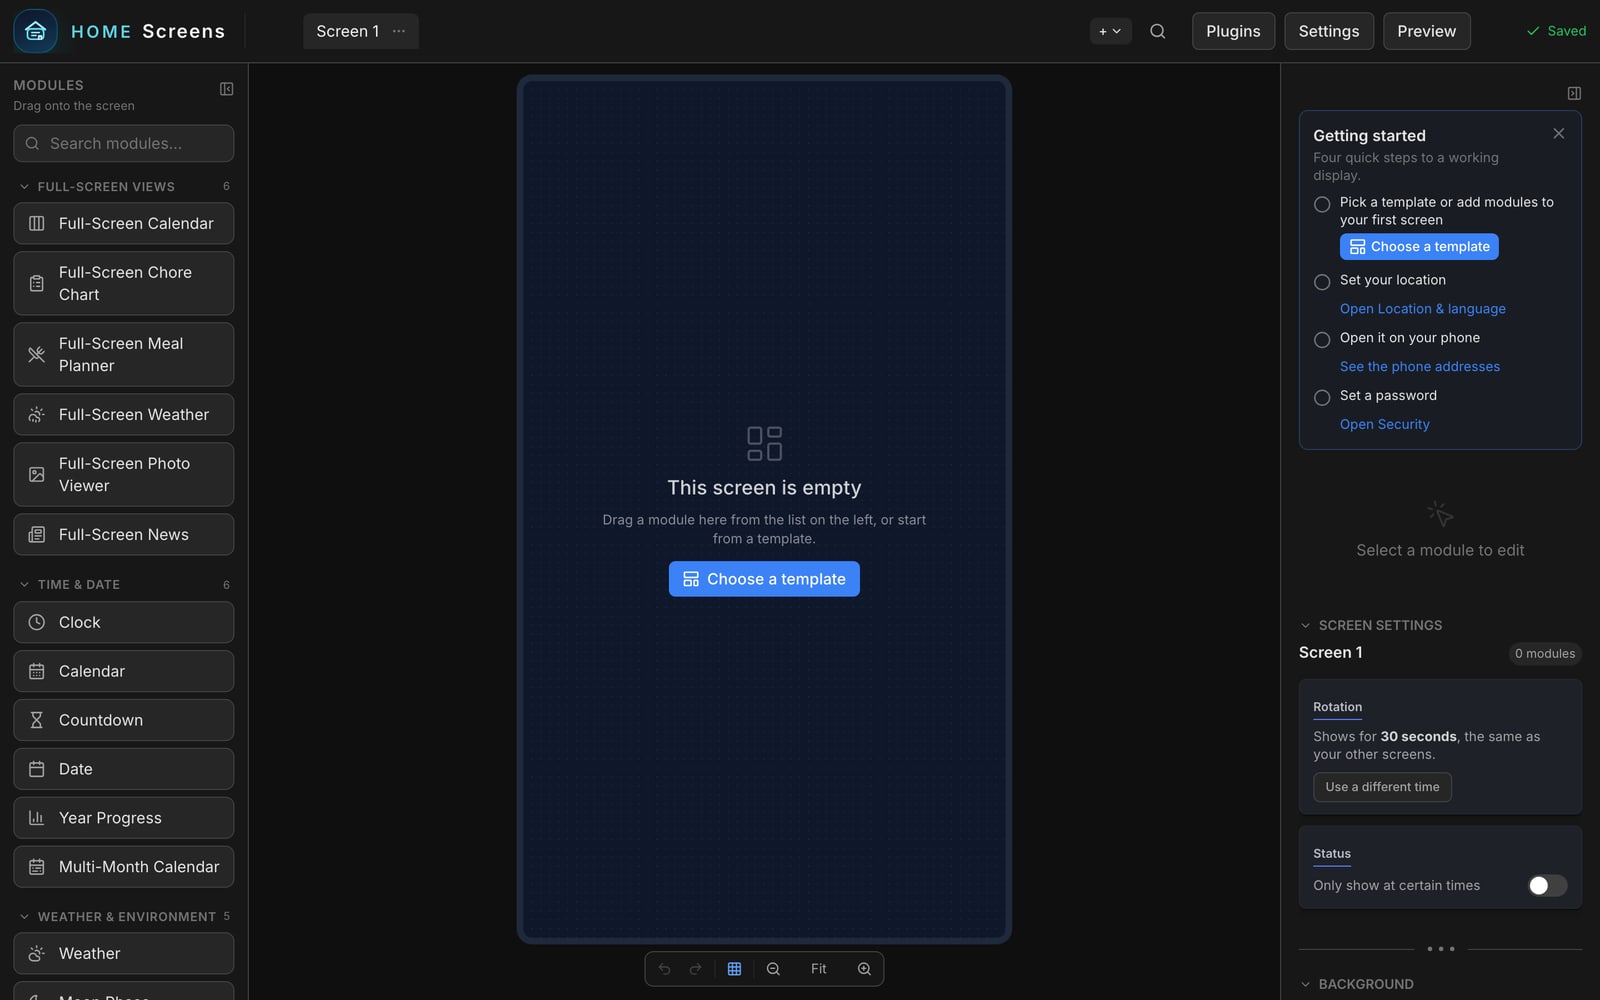
Task: Click Use a different time button
Action: [1382, 787]
